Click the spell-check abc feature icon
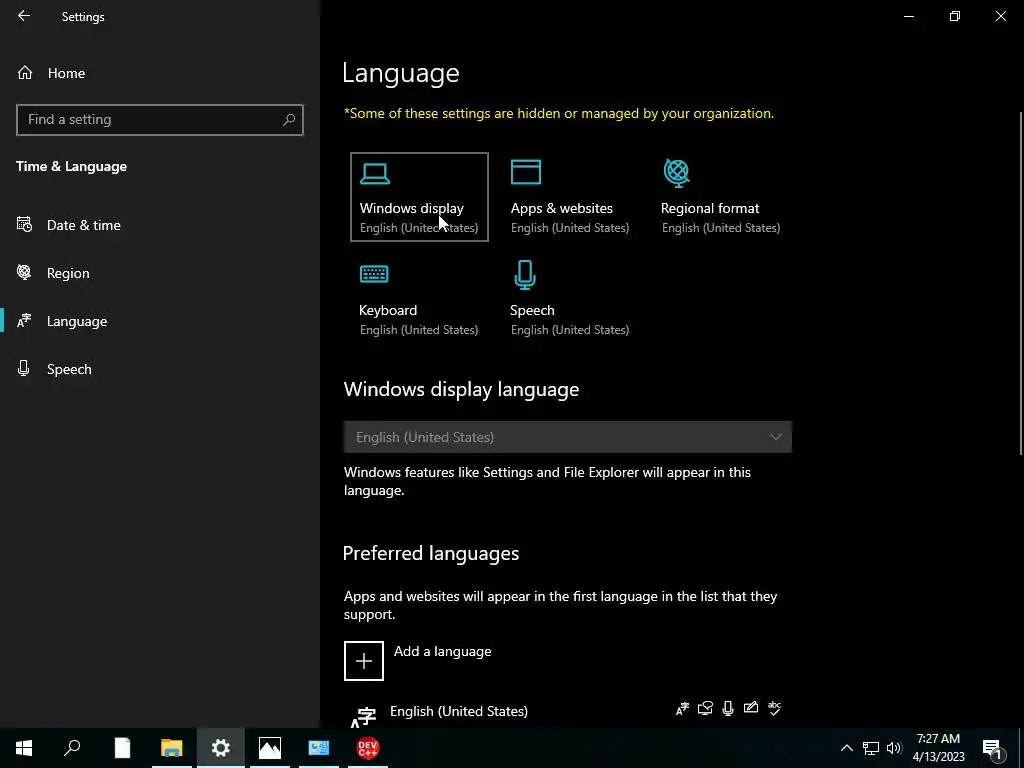1024x768 pixels. pyautogui.click(x=775, y=708)
